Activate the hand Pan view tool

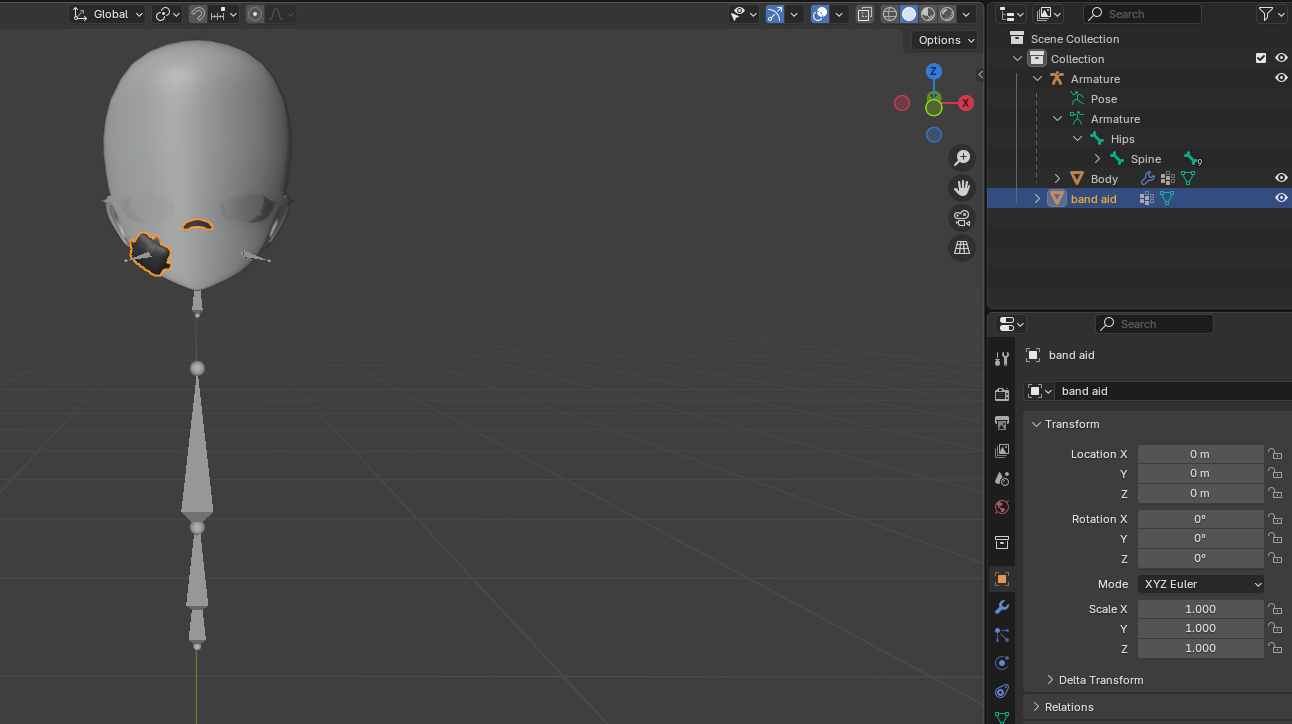point(962,188)
